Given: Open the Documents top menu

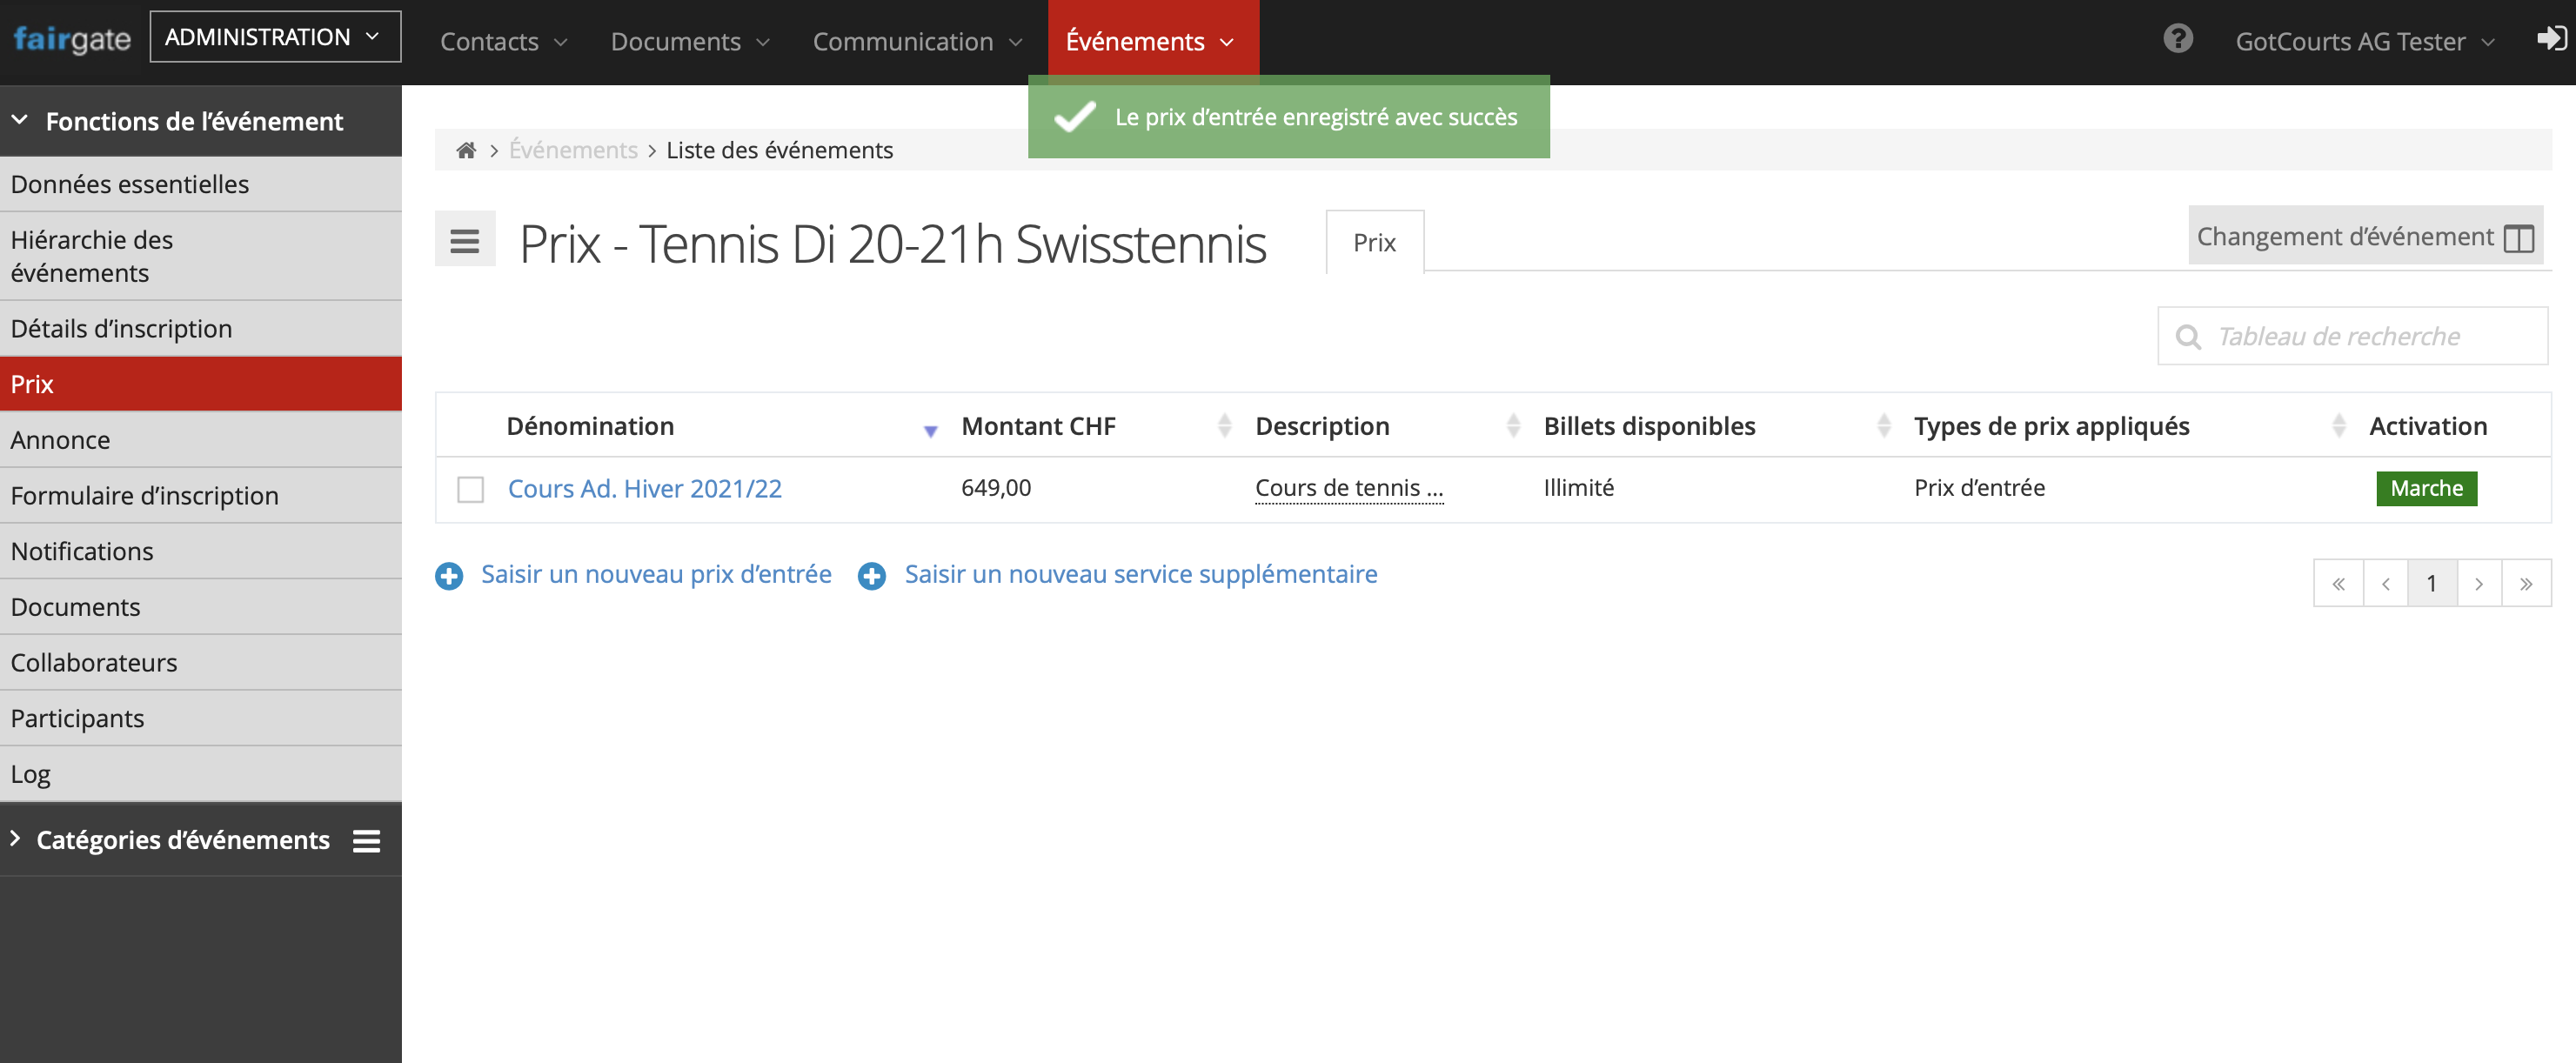Looking at the screenshot, I should 690,41.
